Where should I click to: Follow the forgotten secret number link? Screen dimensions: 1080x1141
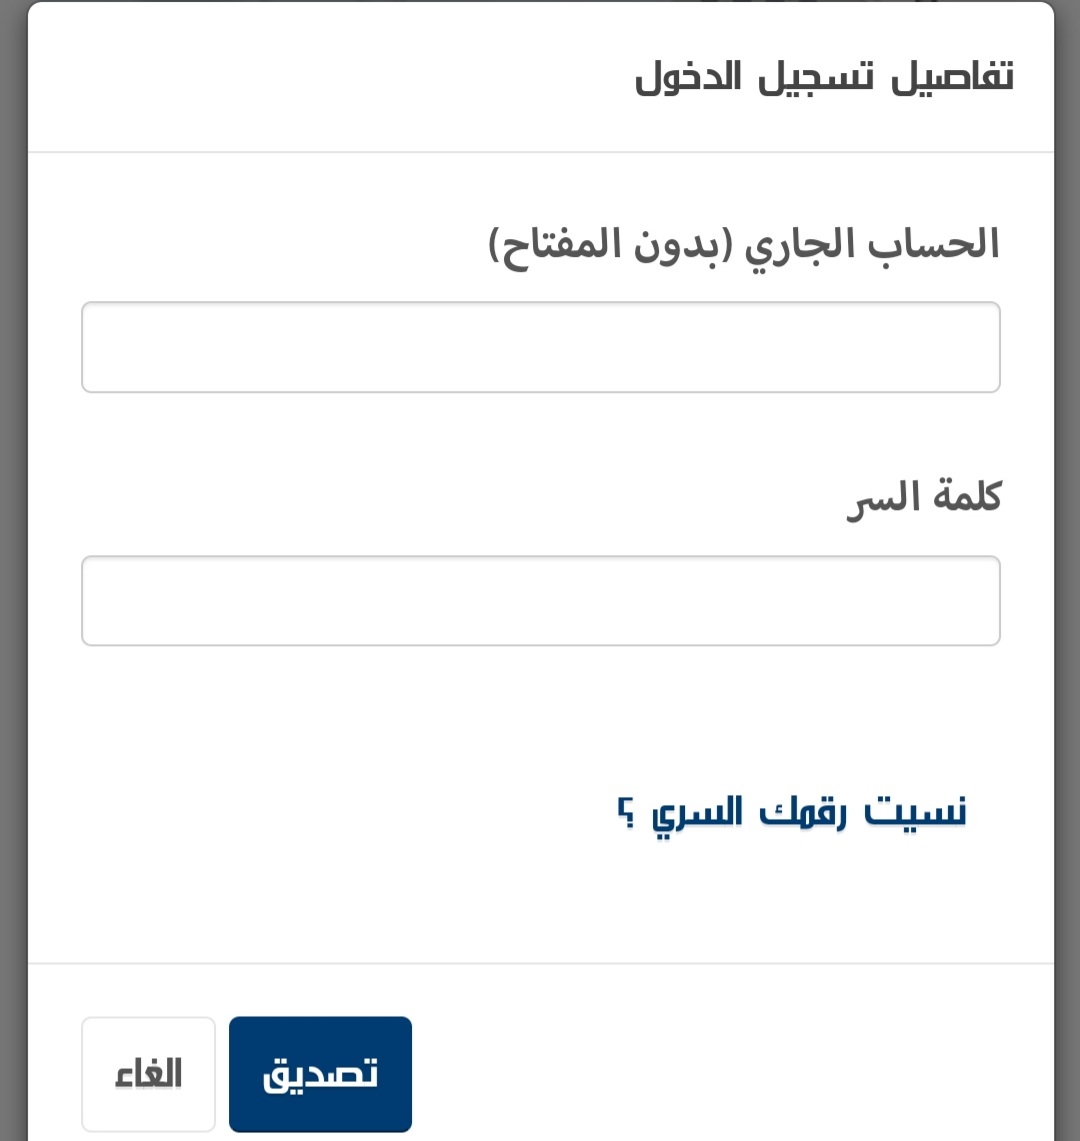[792, 812]
